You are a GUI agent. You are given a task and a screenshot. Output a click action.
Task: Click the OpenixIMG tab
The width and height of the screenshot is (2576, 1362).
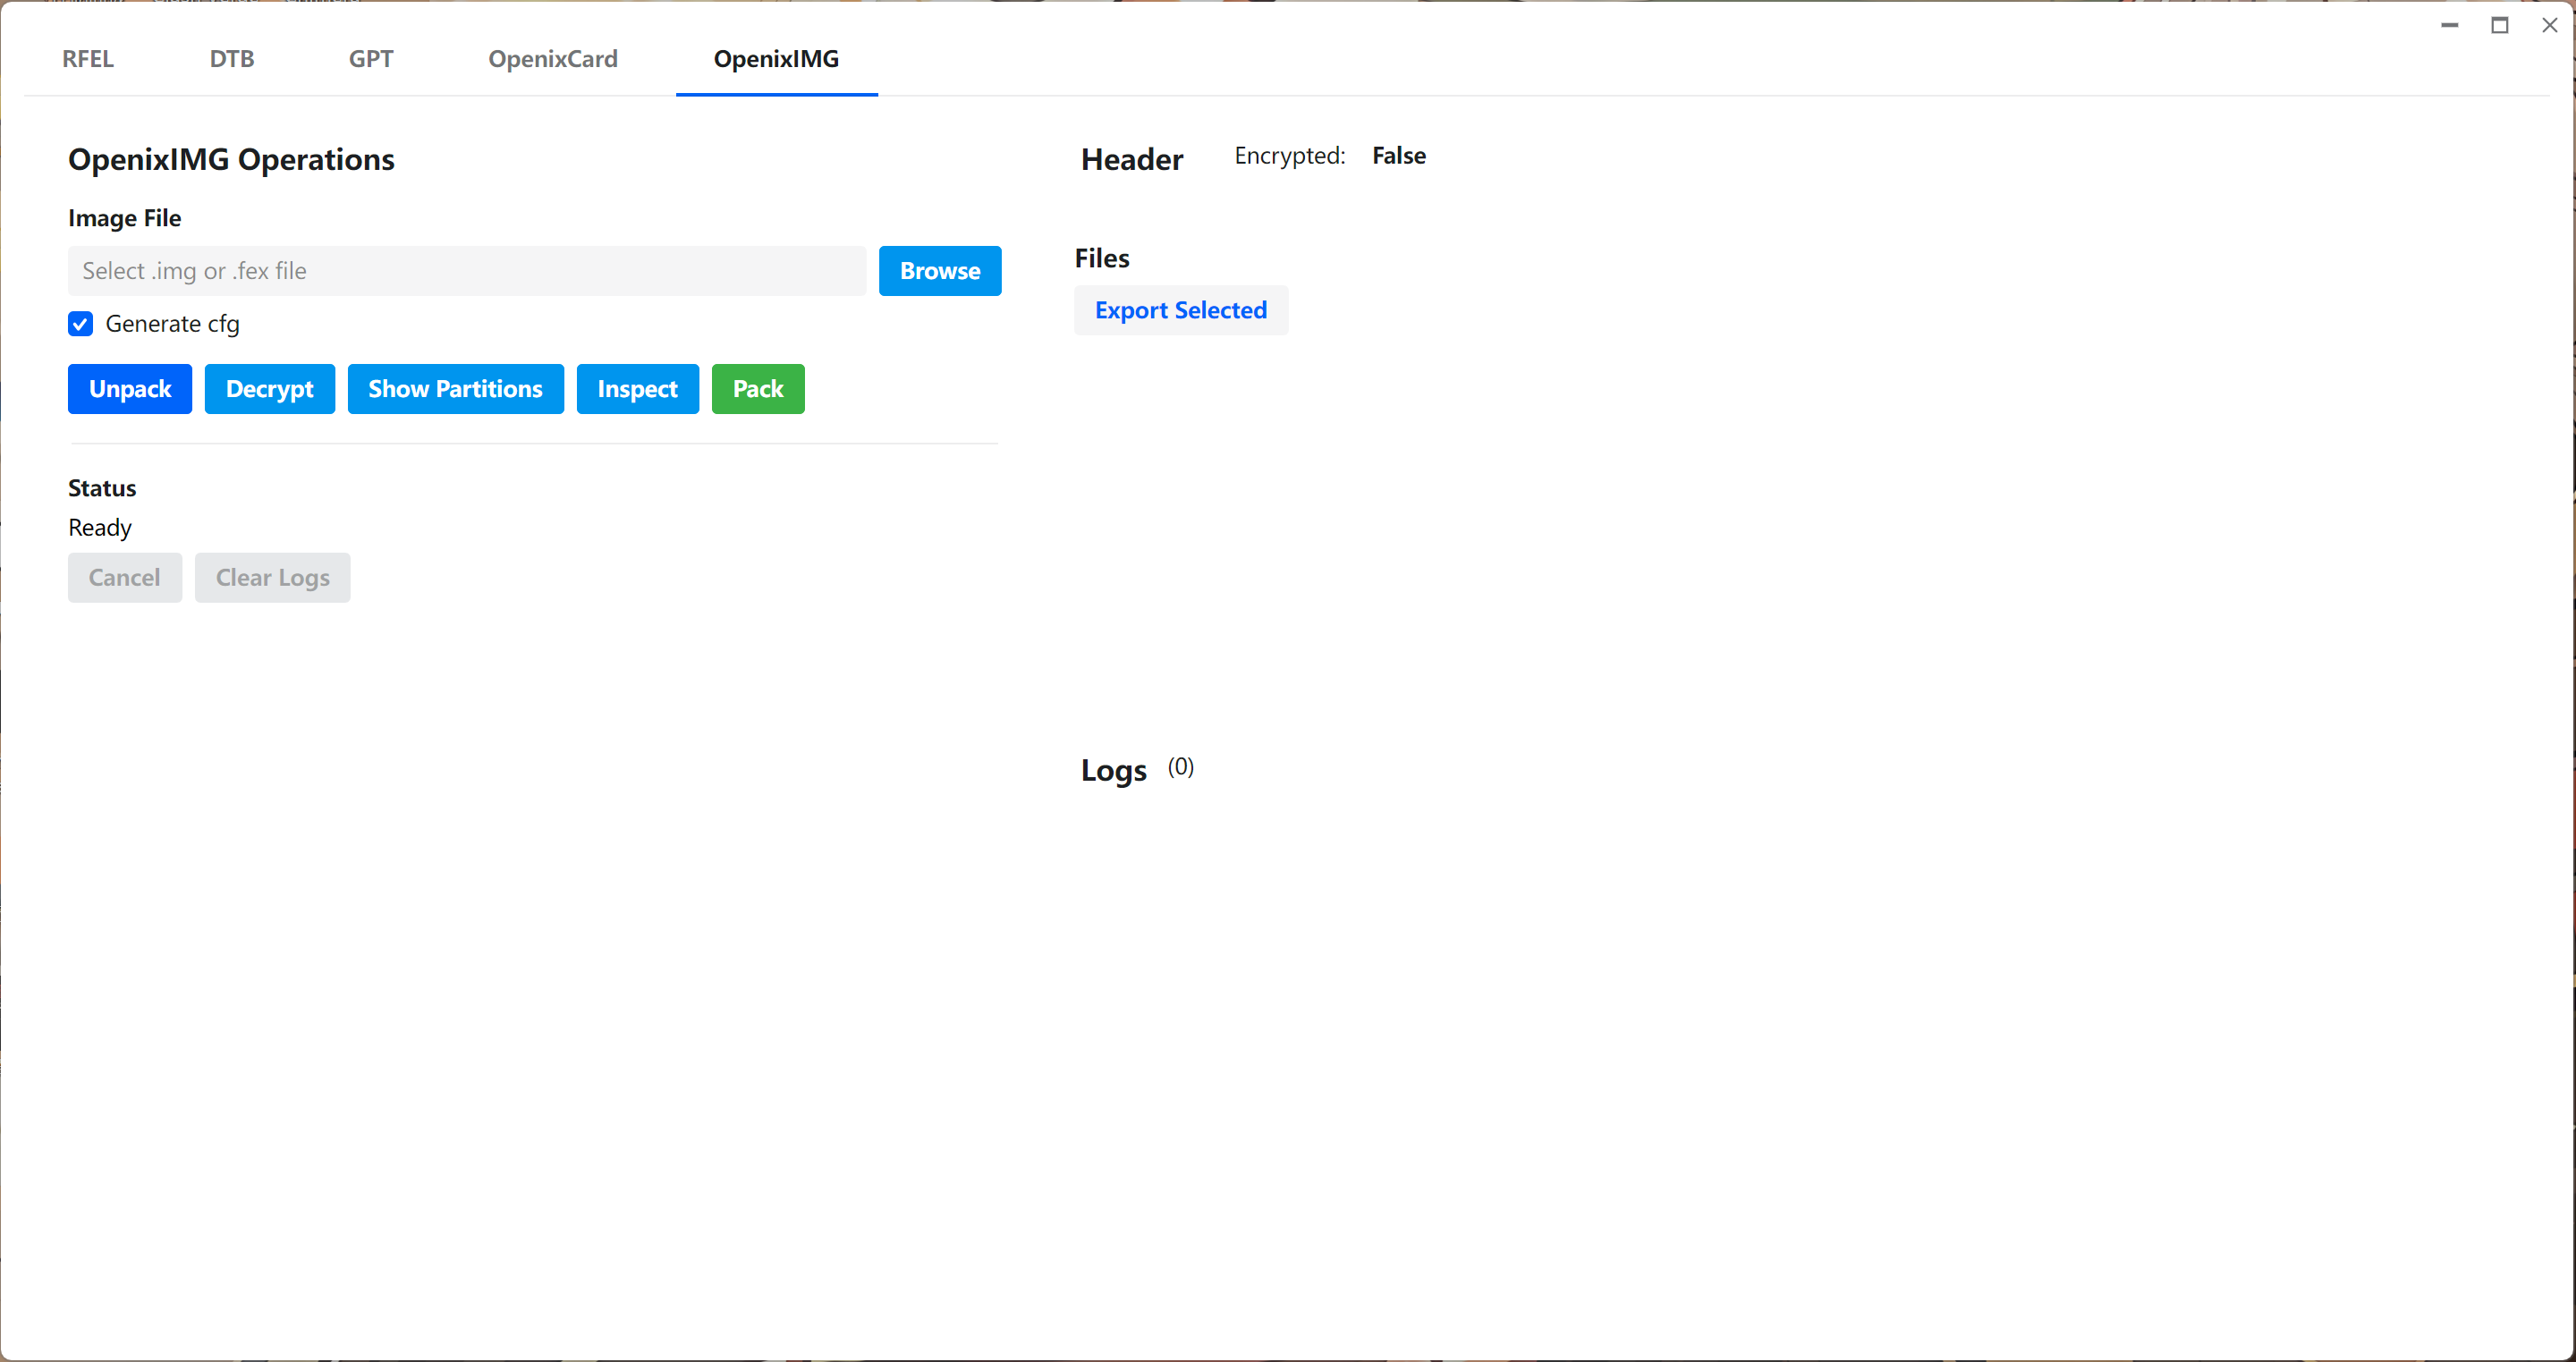pyautogui.click(x=776, y=59)
